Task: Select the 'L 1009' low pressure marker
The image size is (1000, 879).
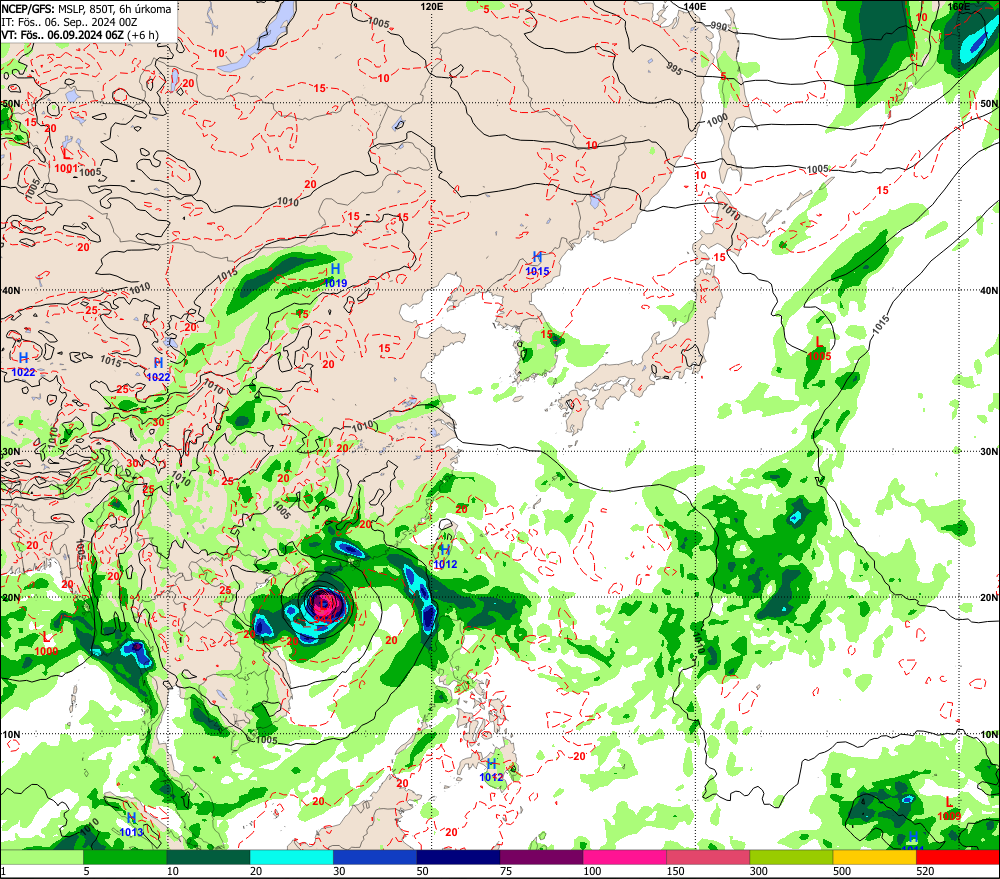Action: pos(949,808)
